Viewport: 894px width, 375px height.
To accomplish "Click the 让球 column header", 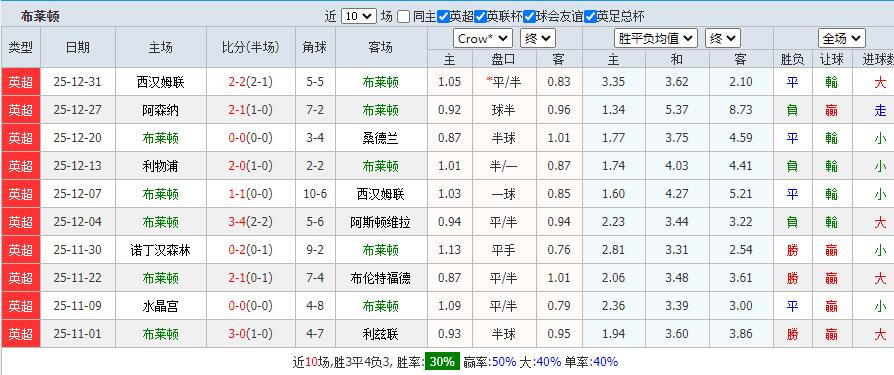I will click(832, 59).
